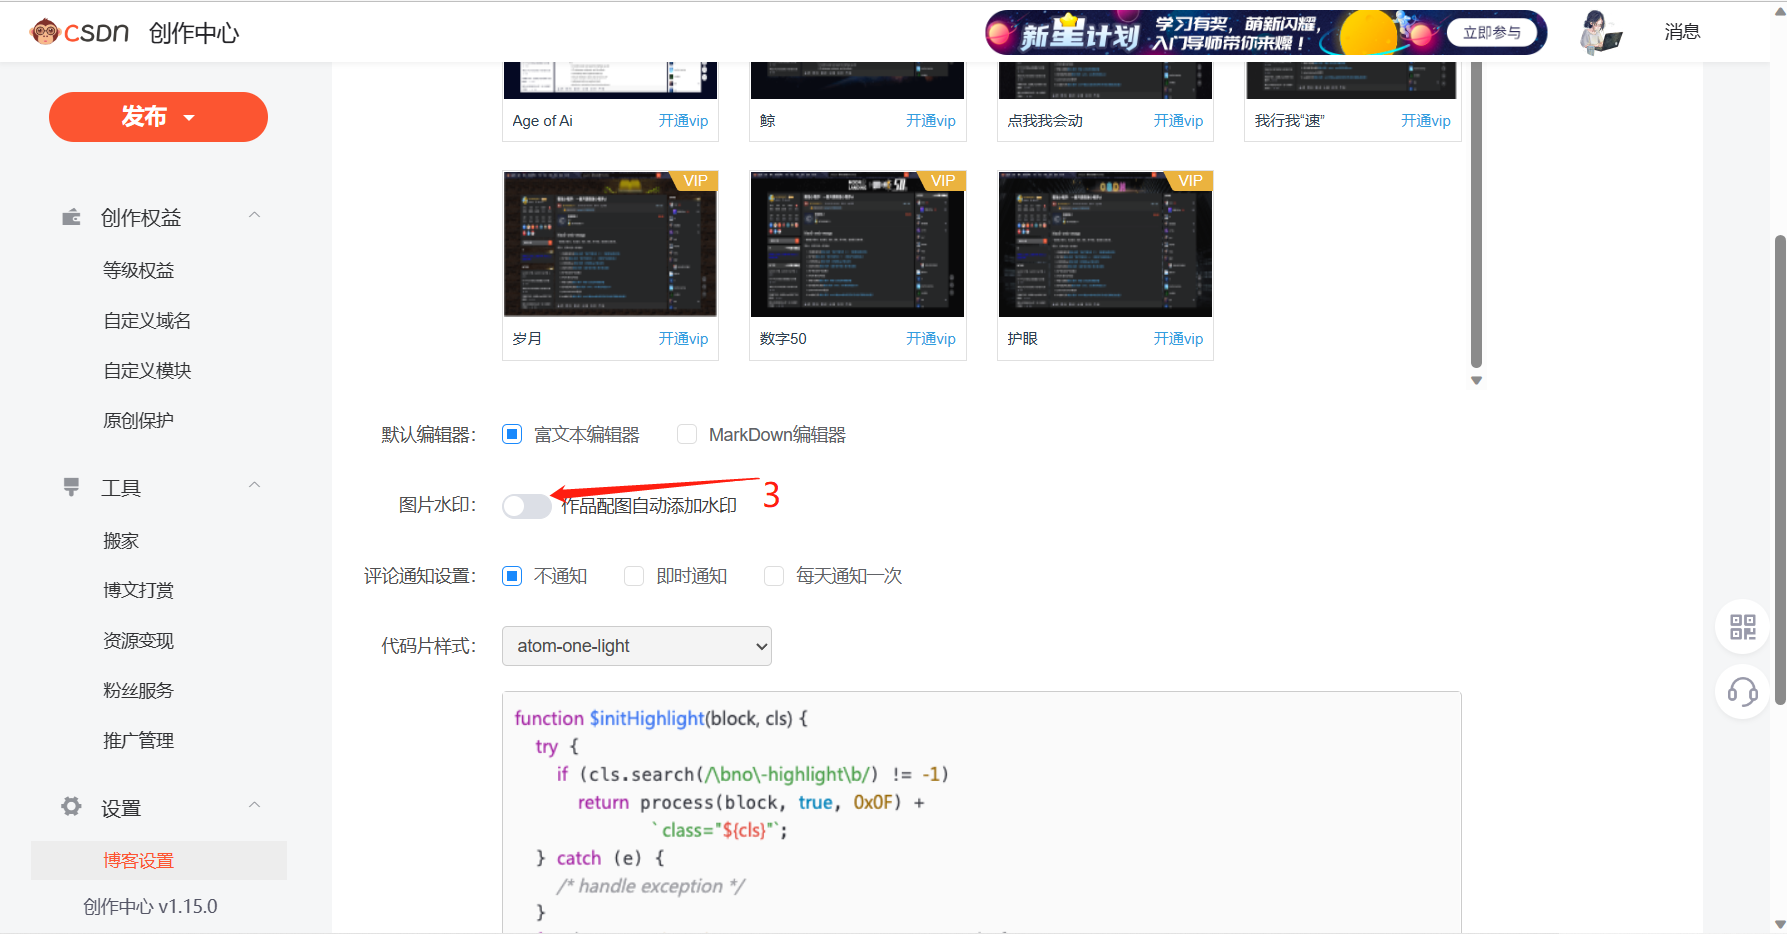Click the skin list scroll-down arrow
This screenshot has height=934, width=1787.
[1476, 380]
